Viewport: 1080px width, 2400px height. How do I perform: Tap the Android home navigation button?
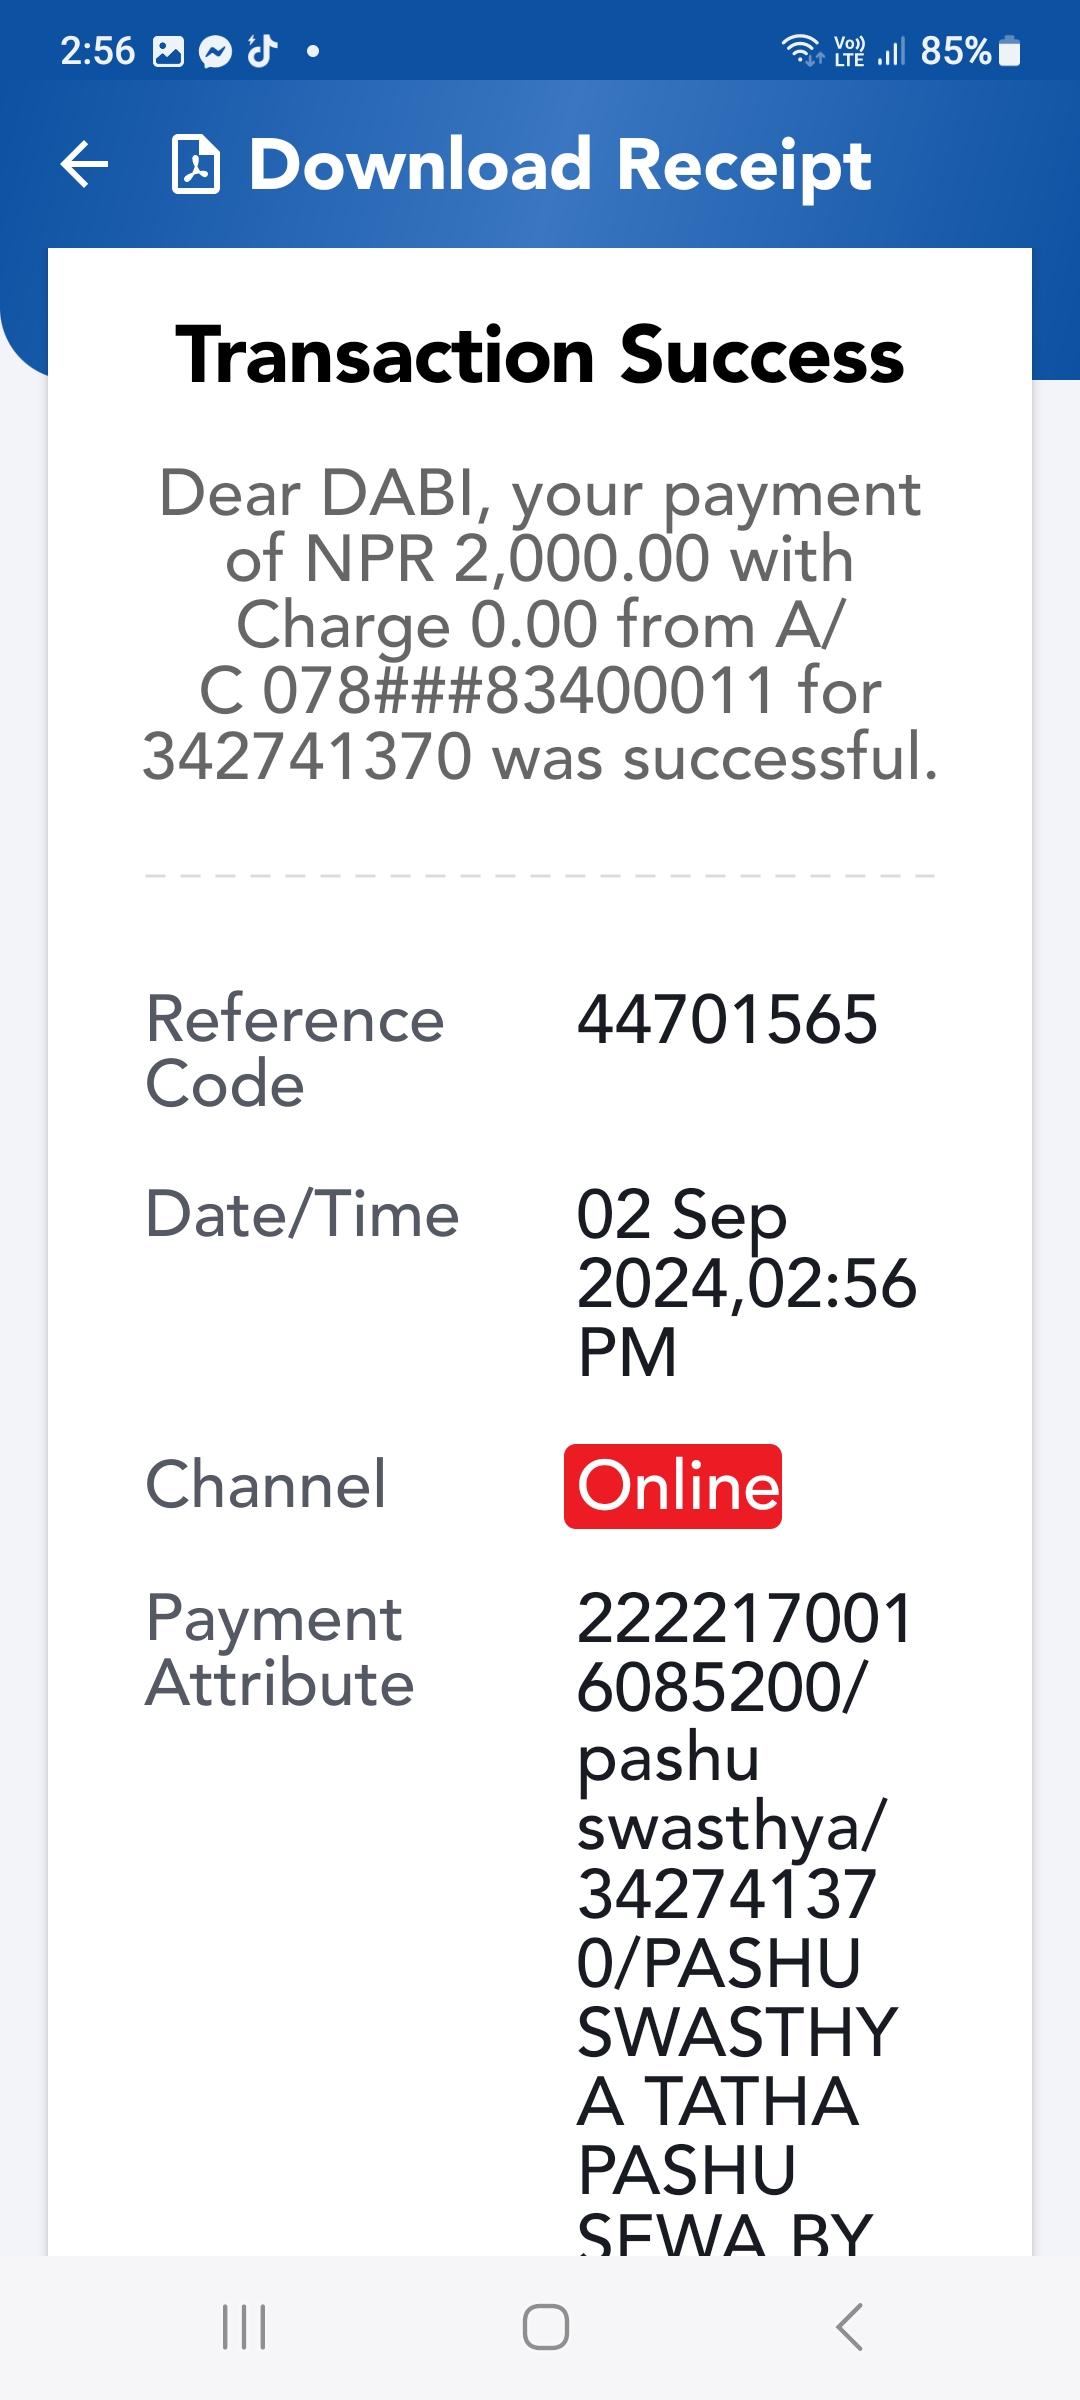pos(546,2327)
